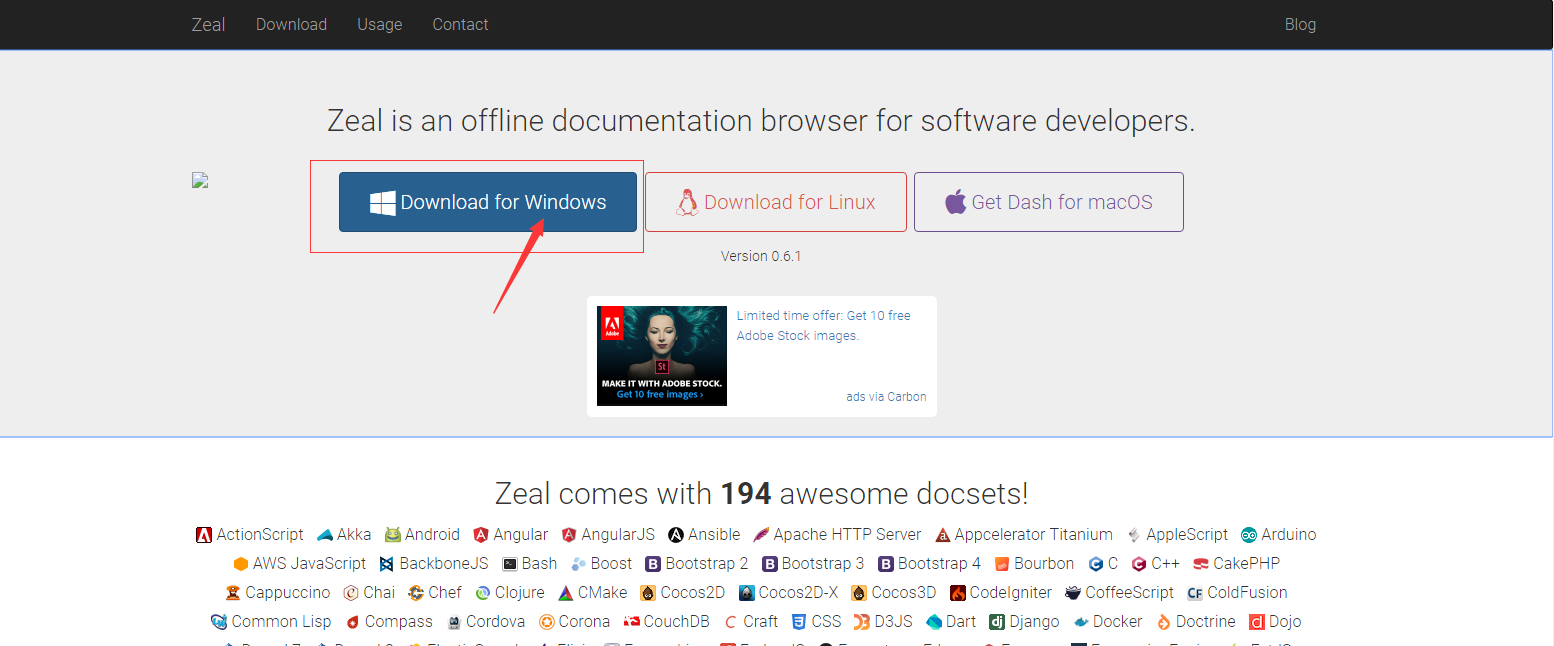This screenshot has width=1554, height=646.
Task: Click the Corona text label
Action: click(585, 622)
